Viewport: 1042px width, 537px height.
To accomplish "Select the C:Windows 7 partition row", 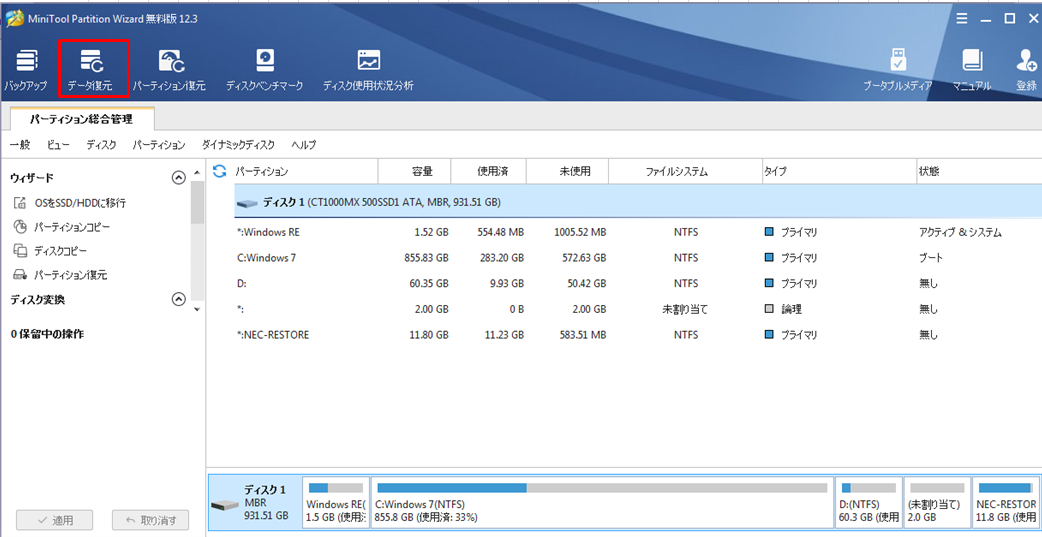I will (x=637, y=257).
